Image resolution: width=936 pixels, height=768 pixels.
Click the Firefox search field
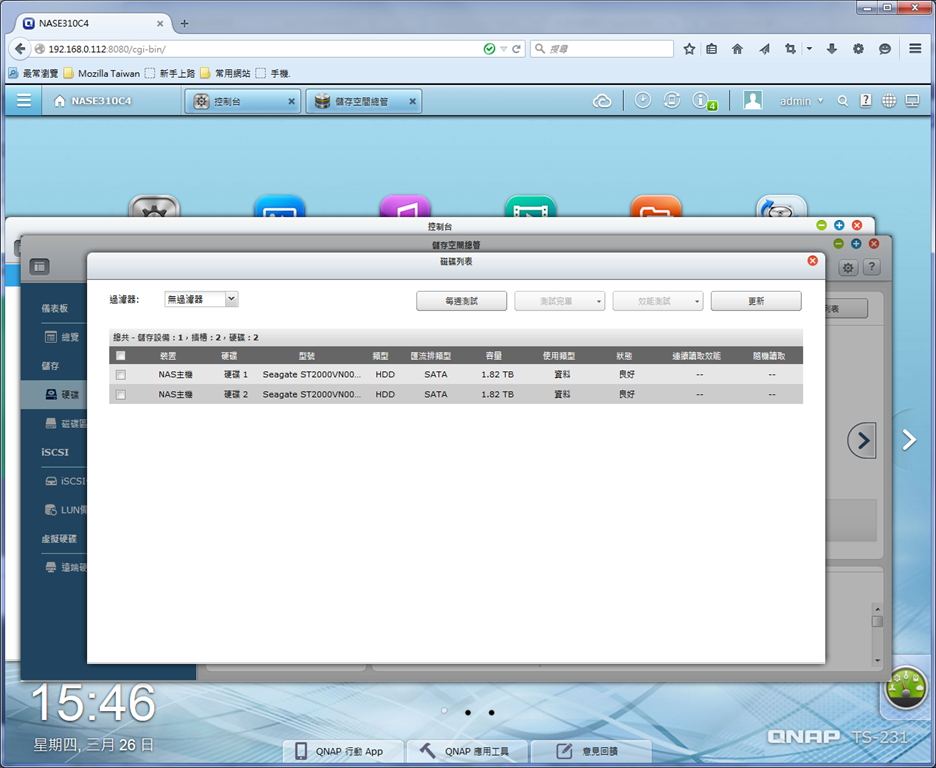click(x=602, y=49)
